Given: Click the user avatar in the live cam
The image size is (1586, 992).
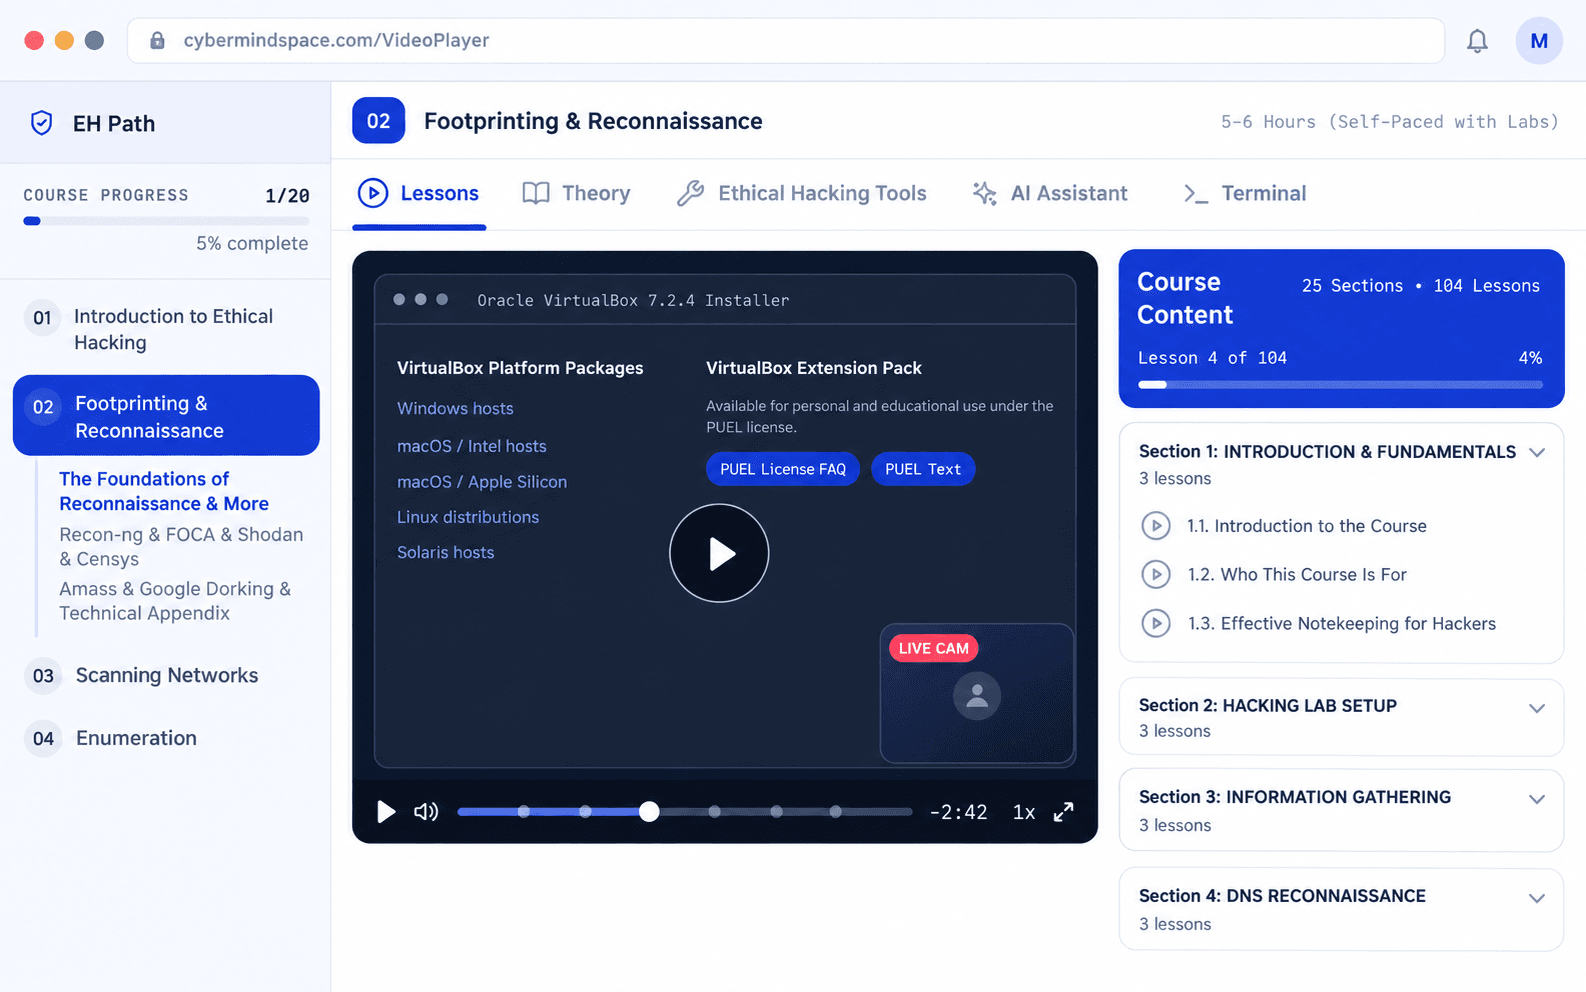Looking at the screenshot, I should (x=977, y=695).
